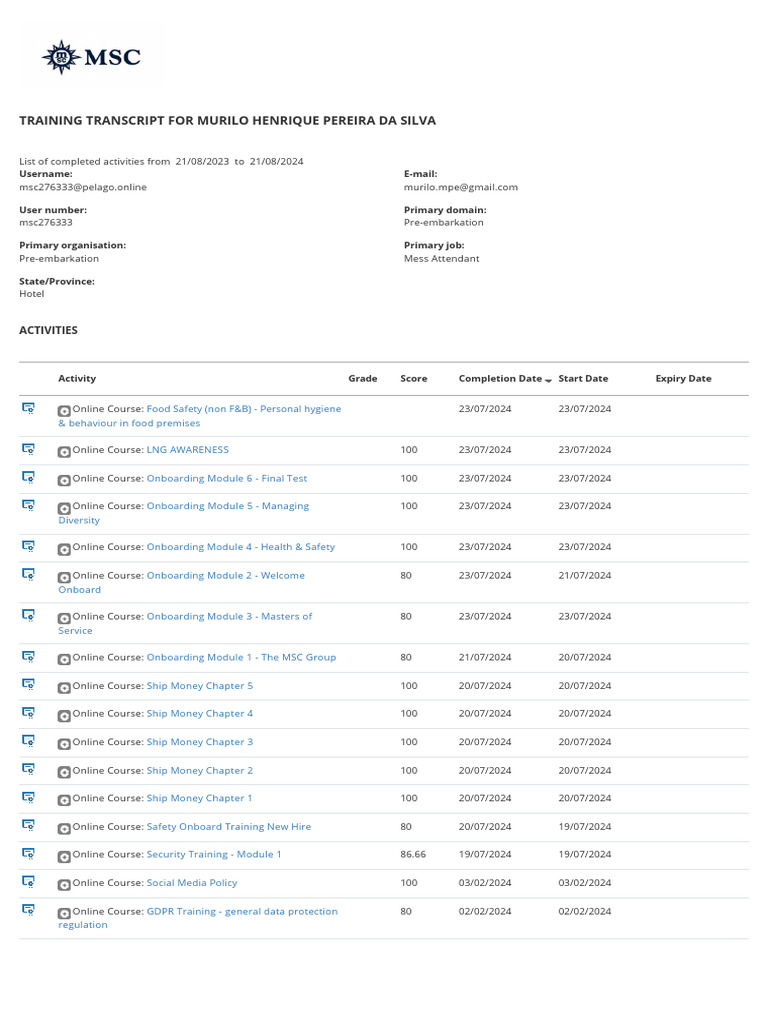This screenshot has width=768, height=1024.
Task: Open Onboarding Module 1 - The MSC Group link
Action: click(x=241, y=657)
